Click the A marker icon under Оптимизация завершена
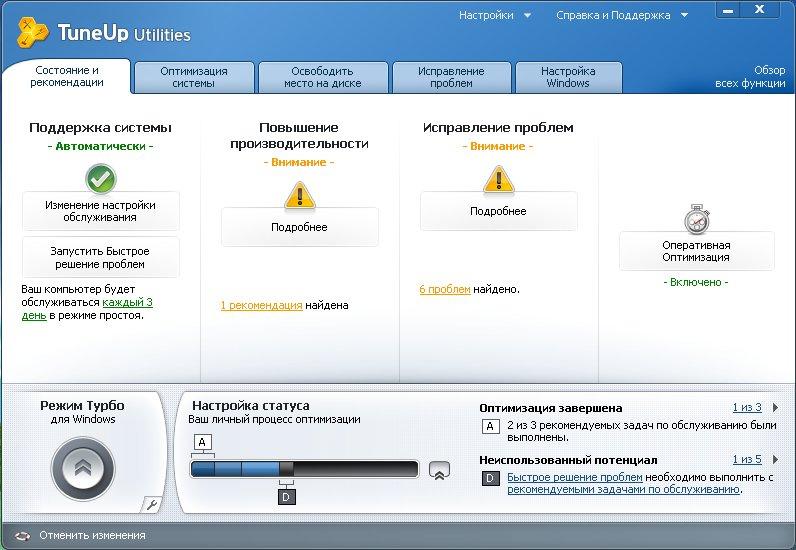The image size is (796, 550). [x=490, y=426]
